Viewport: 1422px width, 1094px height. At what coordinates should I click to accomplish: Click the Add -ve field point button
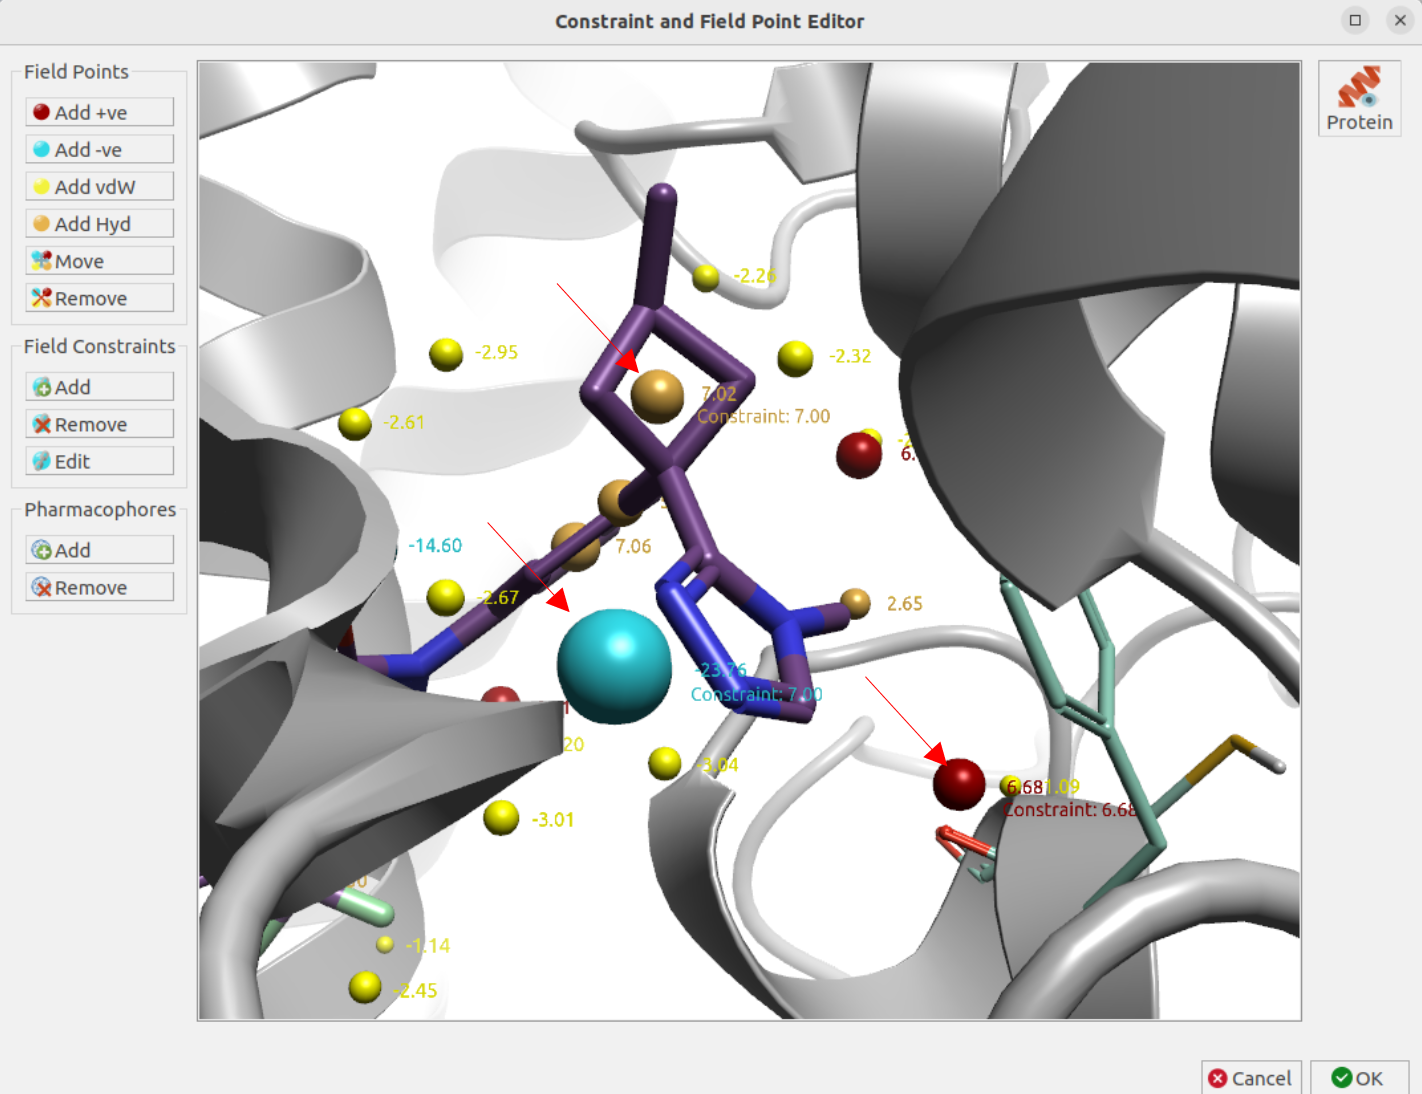click(x=99, y=149)
